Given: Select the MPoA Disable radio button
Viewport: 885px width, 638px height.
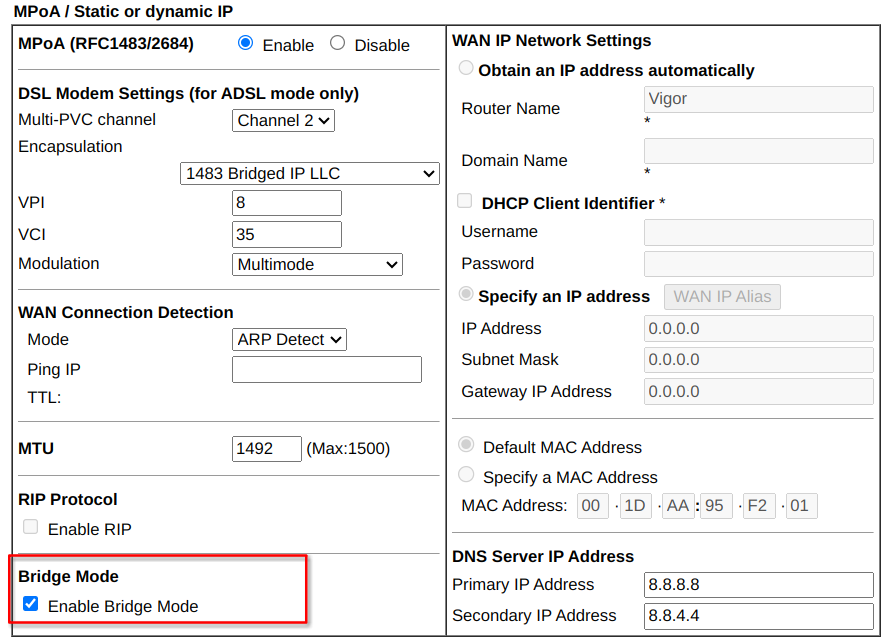Looking at the screenshot, I should [x=338, y=43].
